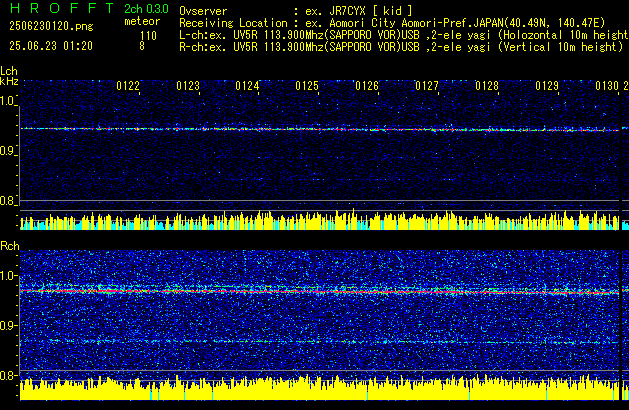Viewport: 629px width, 410px height.
Task: Click the Rch yellow signal level bar graph
Action: pos(320,388)
